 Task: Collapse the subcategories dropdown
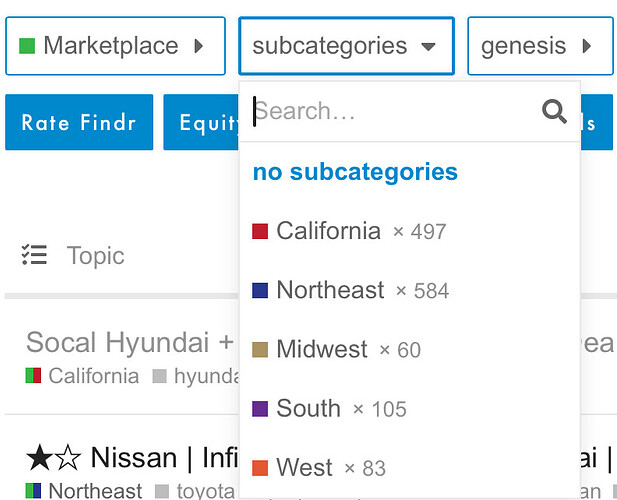point(346,46)
